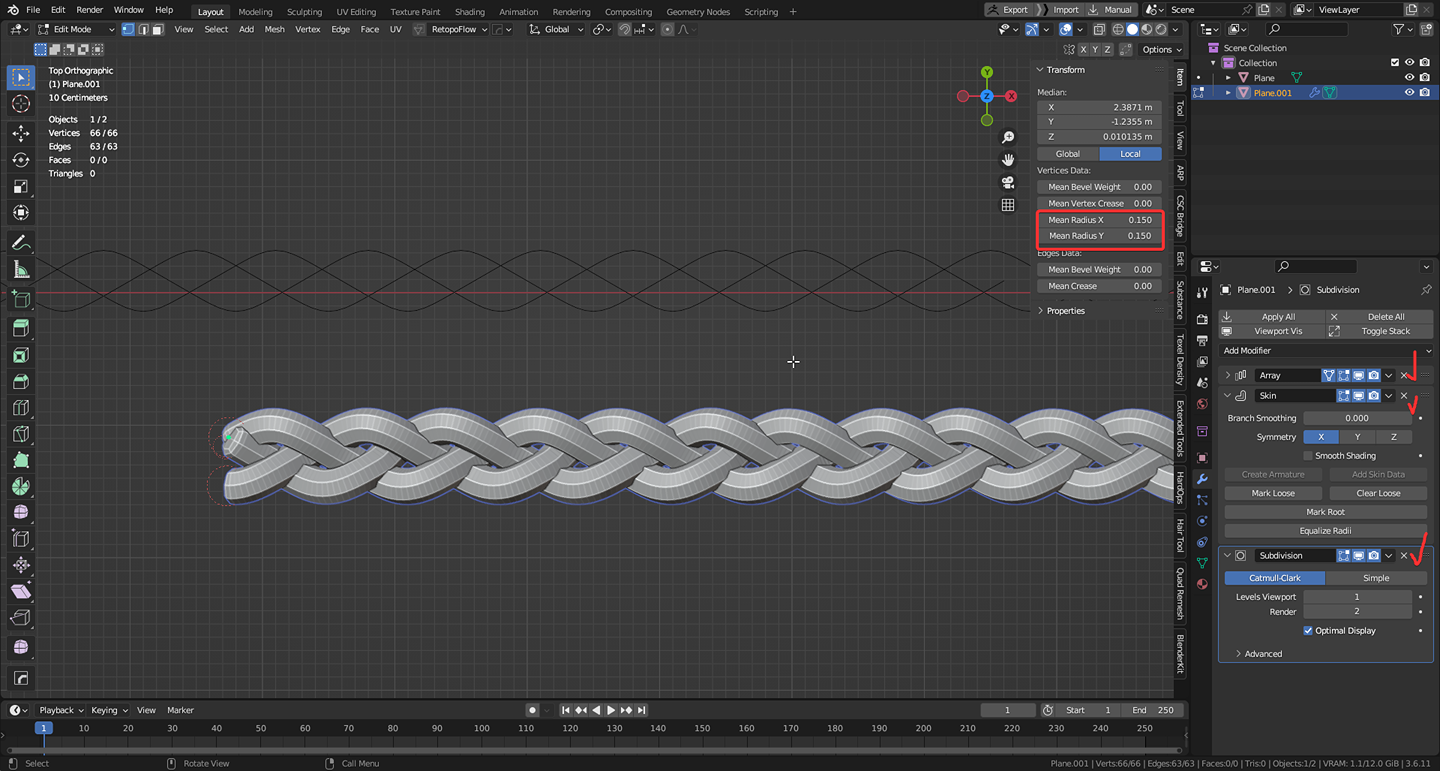Click the pan view hand icon
This screenshot has height=771, width=1440.
point(1008,160)
